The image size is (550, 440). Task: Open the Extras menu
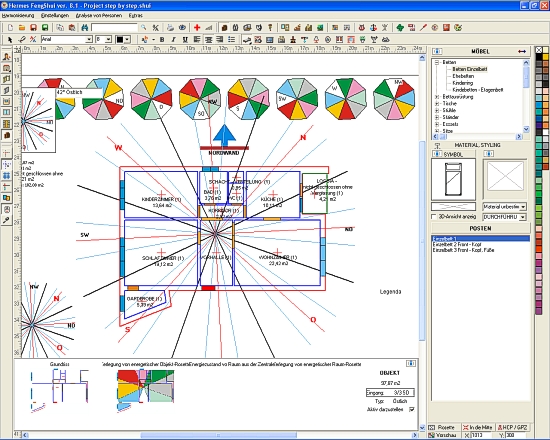(x=135, y=15)
